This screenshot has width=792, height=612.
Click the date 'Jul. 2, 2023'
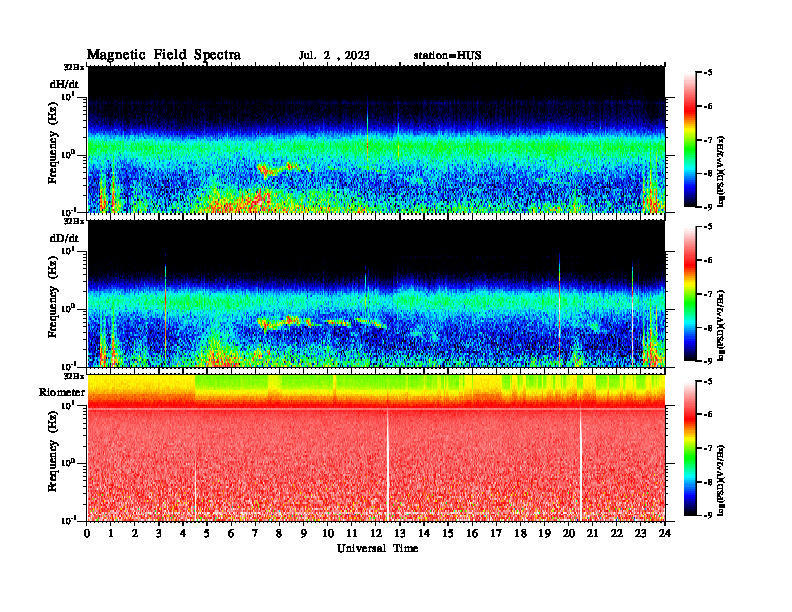pyautogui.click(x=334, y=56)
